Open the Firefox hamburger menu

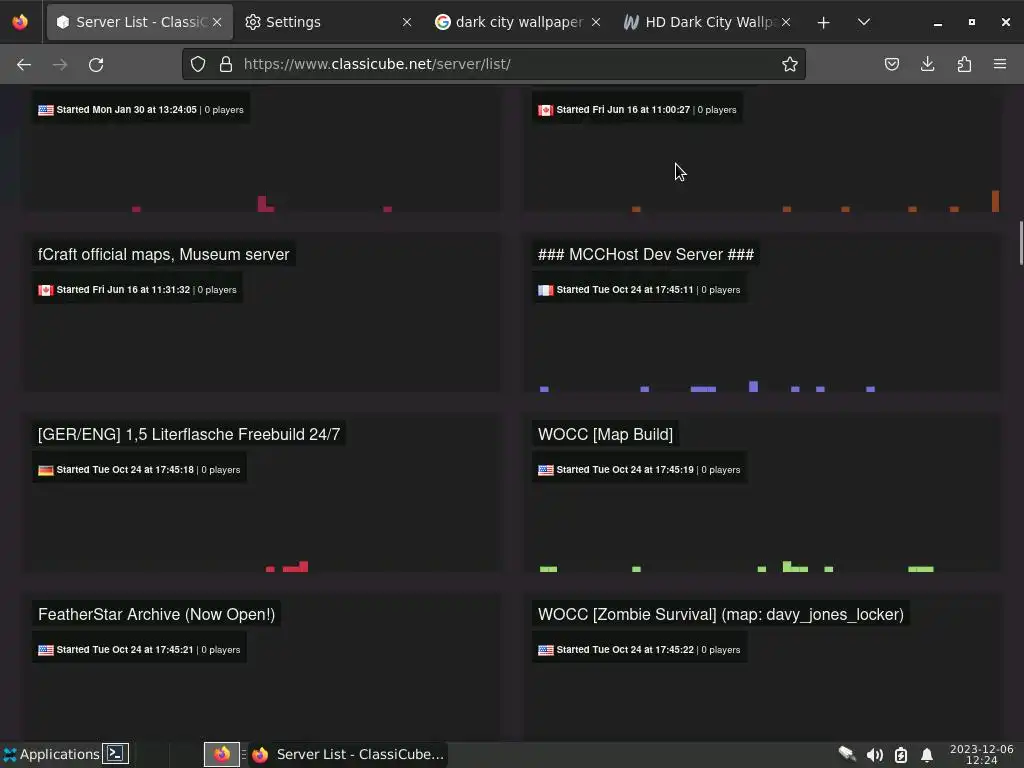click(x=1000, y=64)
